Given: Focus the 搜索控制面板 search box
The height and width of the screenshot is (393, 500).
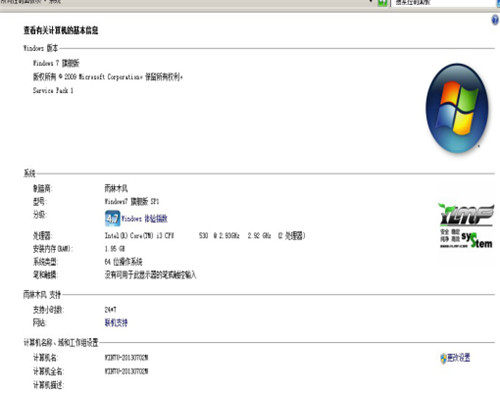Looking at the screenshot, I should [443, 3].
